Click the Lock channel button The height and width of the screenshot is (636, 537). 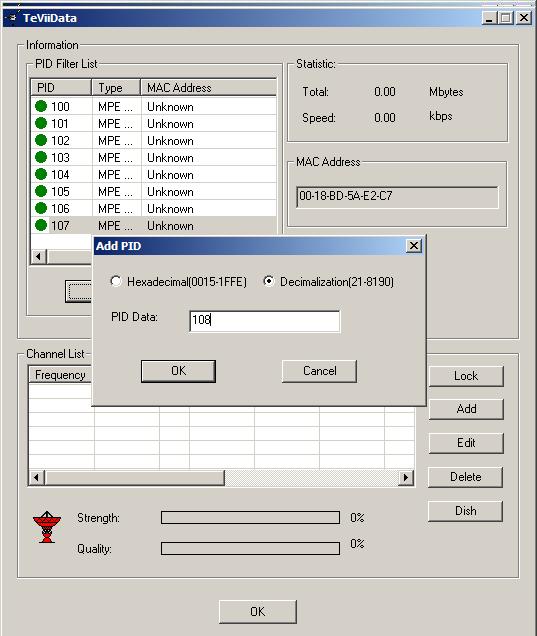[466, 376]
